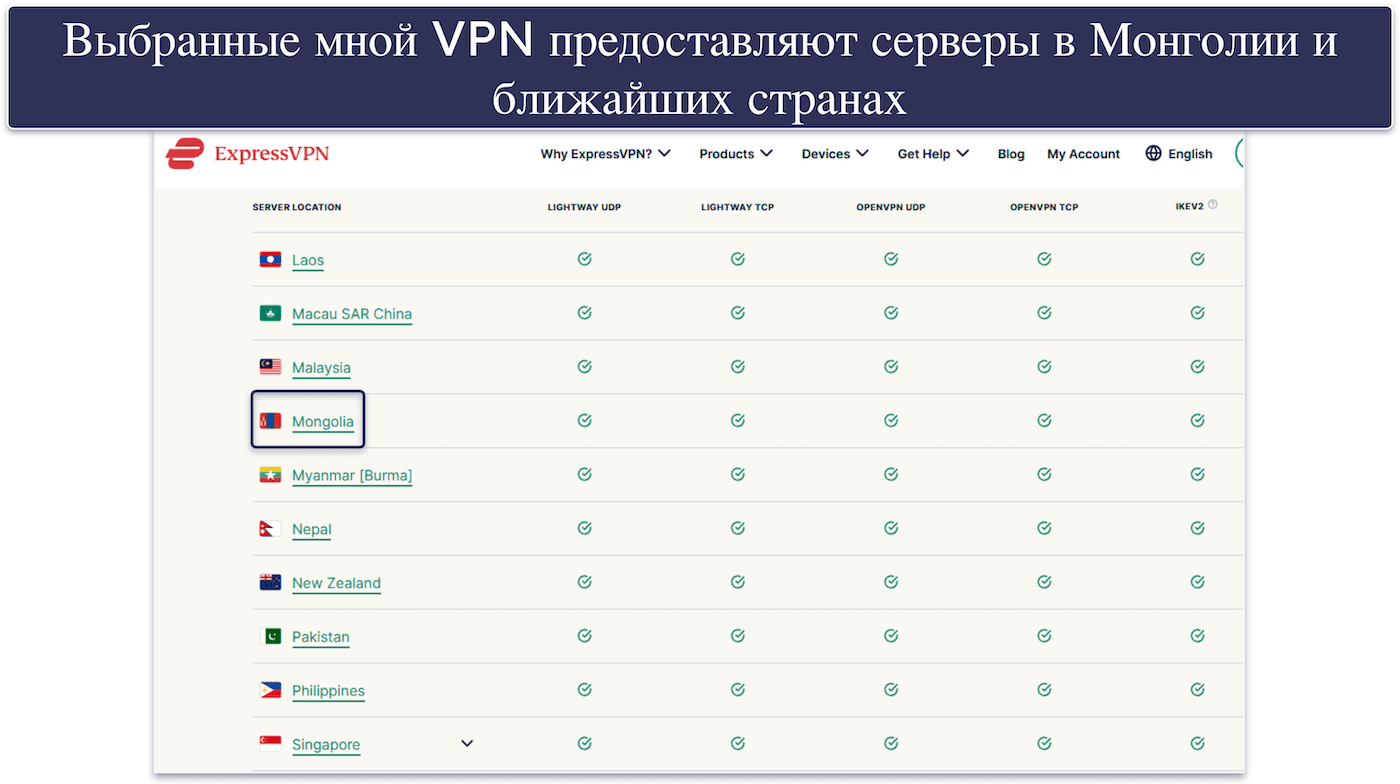The image size is (1400, 784).
Task: Click the IKEV2 column header
Action: [1189, 206]
